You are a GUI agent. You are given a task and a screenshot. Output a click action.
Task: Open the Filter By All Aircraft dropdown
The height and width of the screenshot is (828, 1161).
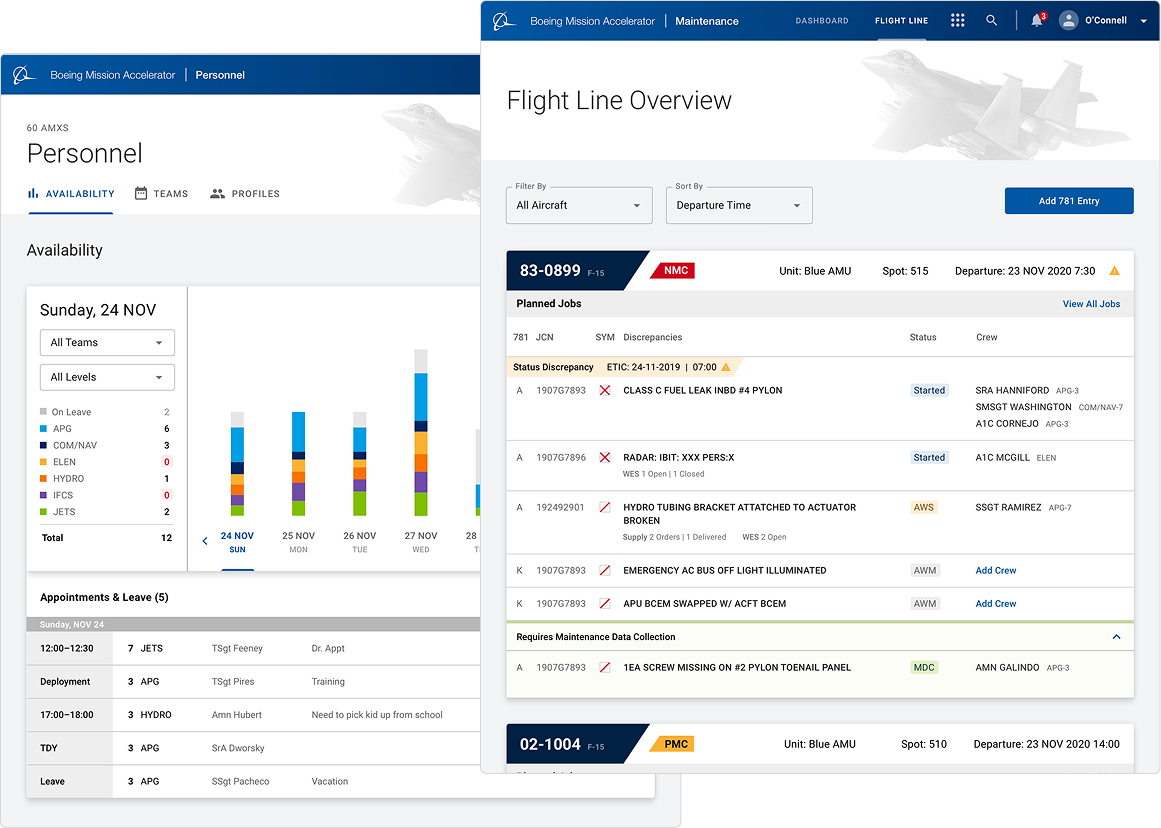pyautogui.click(x=579, y=205)
